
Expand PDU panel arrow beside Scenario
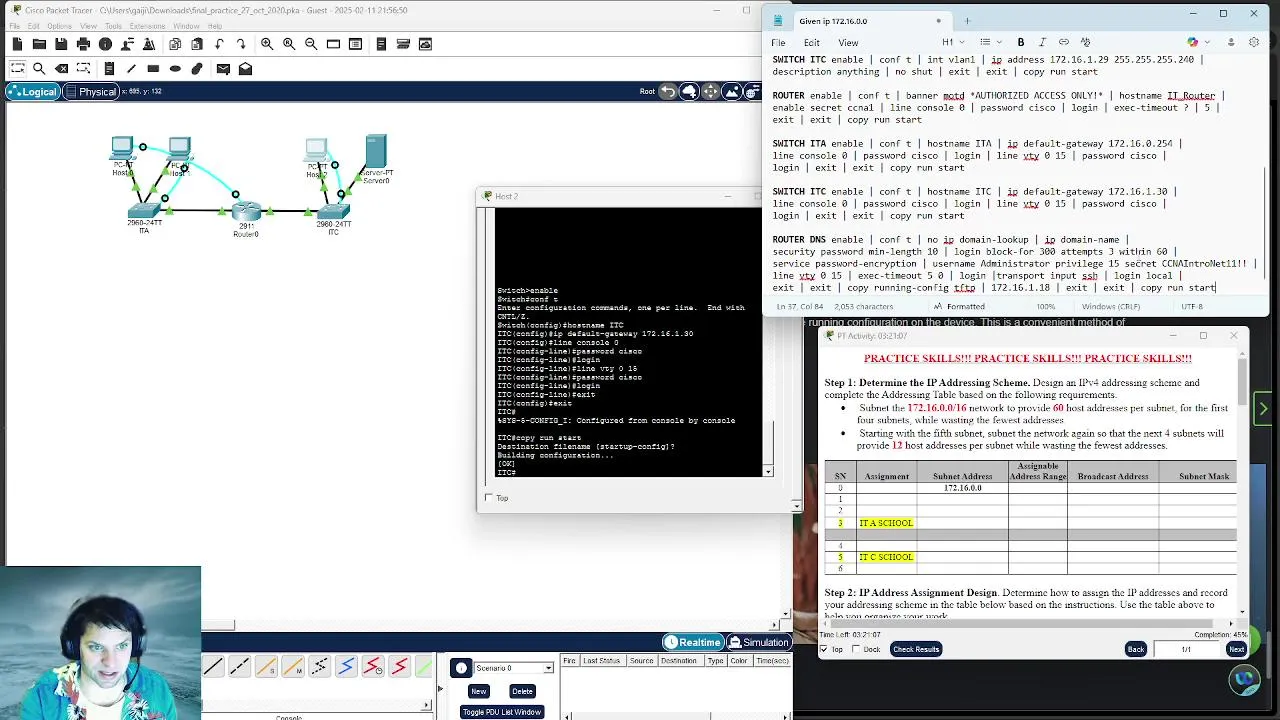439,688
